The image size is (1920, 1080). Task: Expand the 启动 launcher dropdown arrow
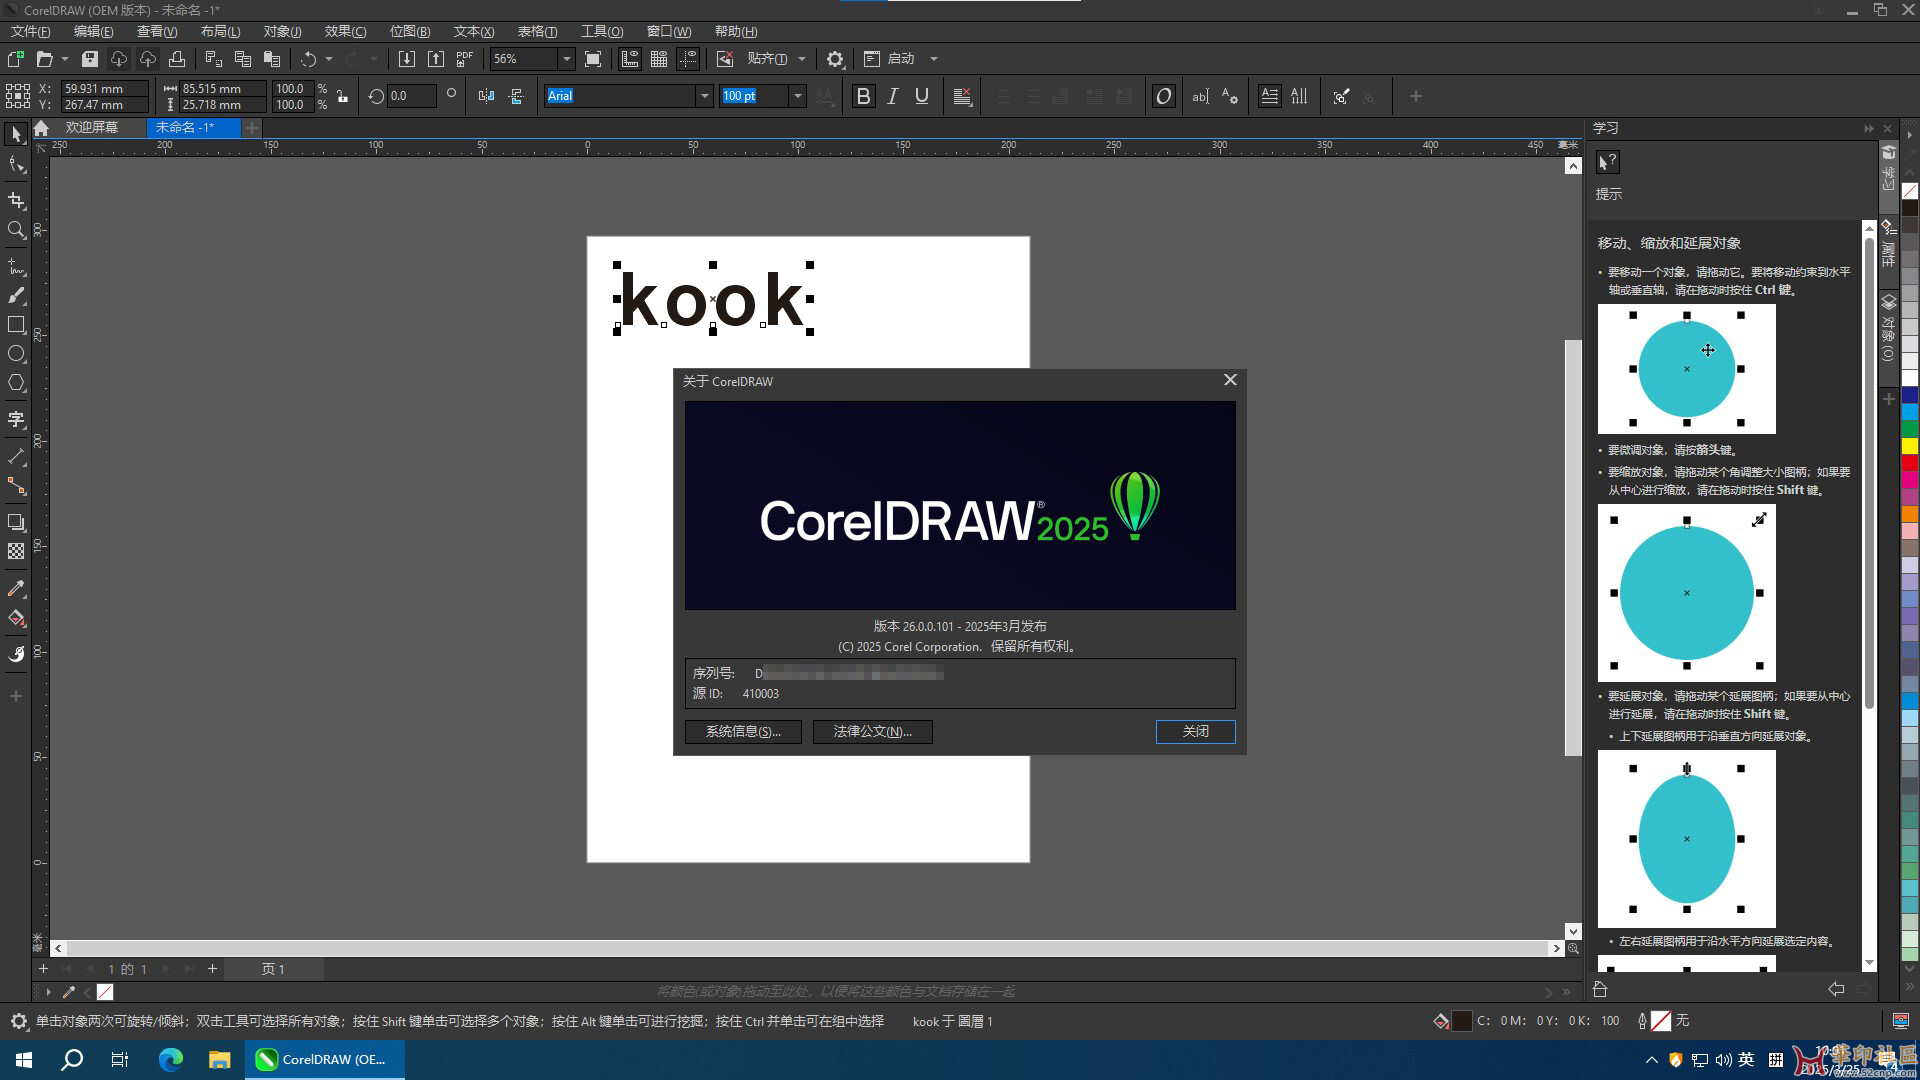click(x=934, y=59)
